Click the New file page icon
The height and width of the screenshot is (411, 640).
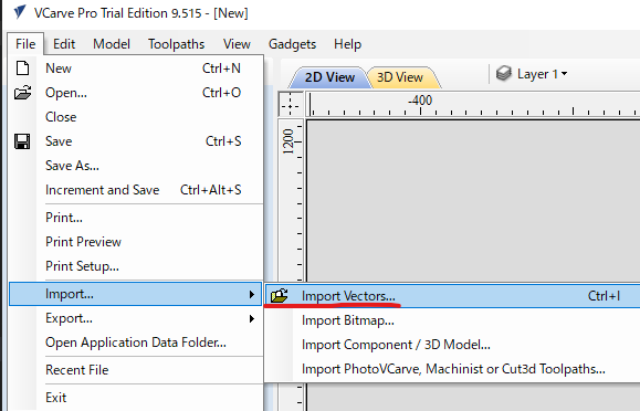[x=22, y=69]
